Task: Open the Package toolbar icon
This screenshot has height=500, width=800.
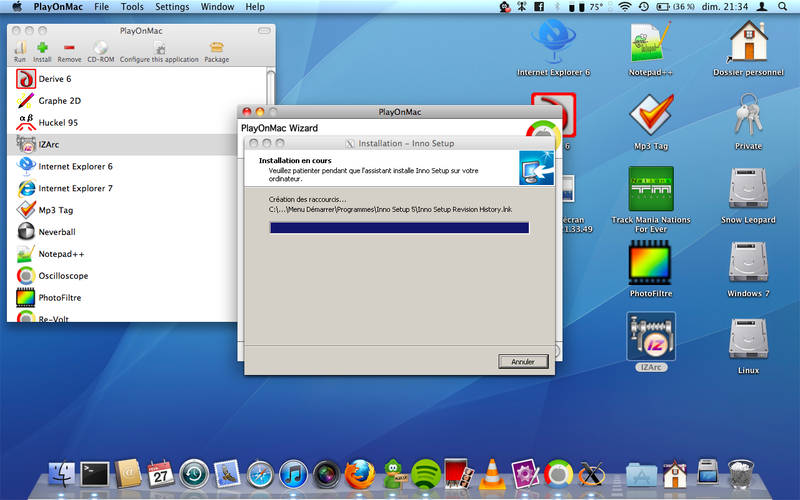Action: point(216,48)
